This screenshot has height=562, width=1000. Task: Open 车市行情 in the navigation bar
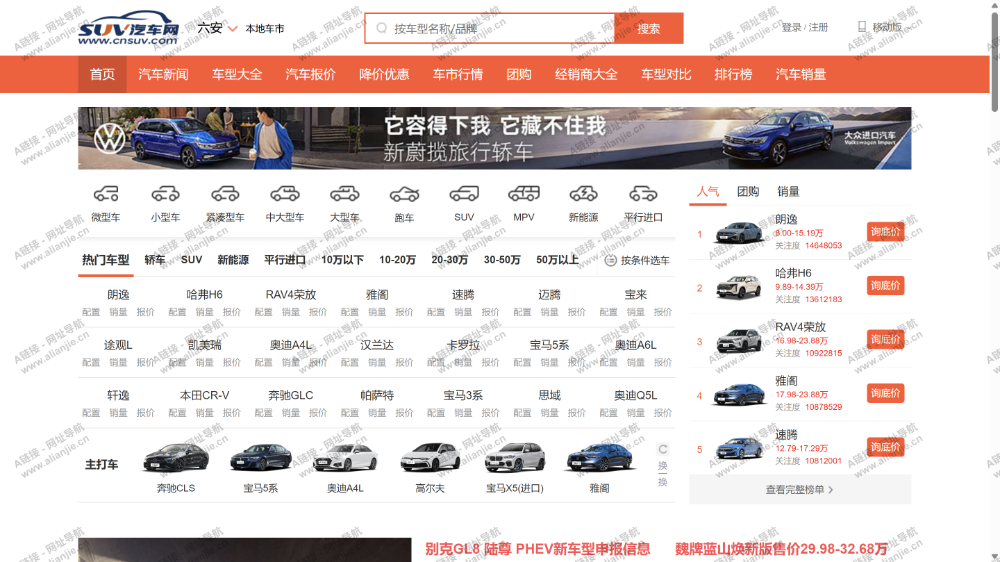click(458, 75)
